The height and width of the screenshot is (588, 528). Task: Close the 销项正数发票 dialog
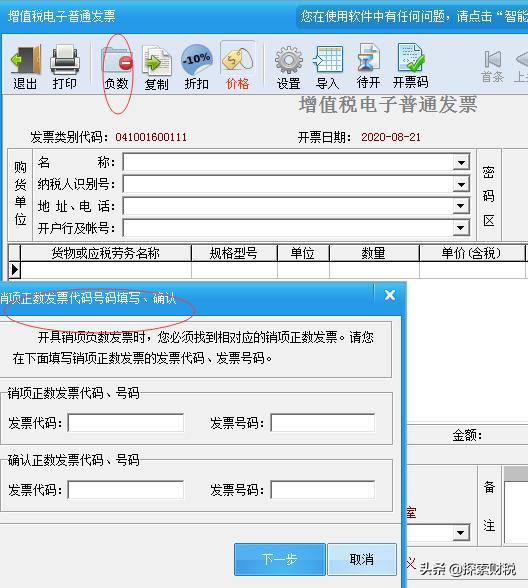coord(390,295)
